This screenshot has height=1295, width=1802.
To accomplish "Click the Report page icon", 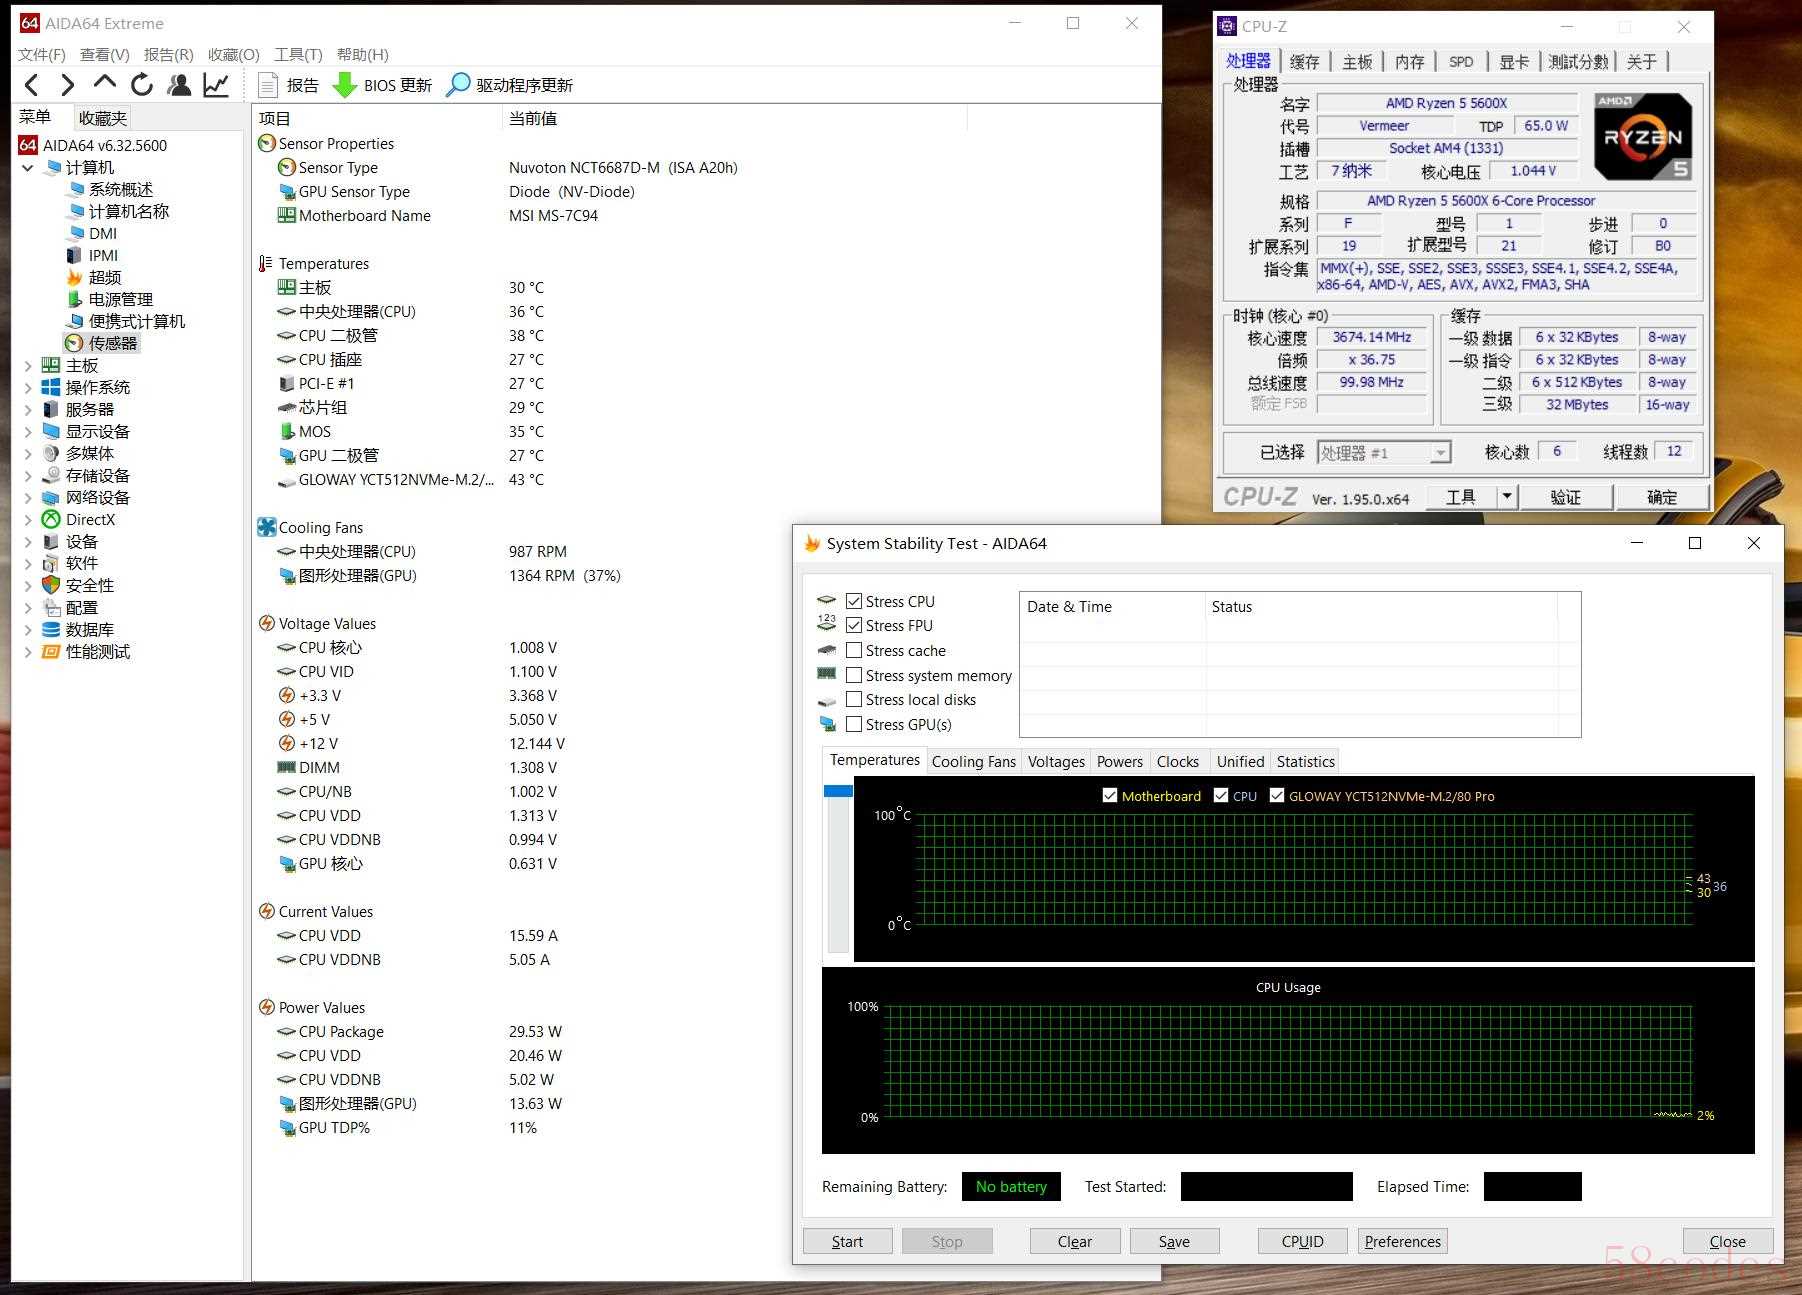I will click(267, 85).
